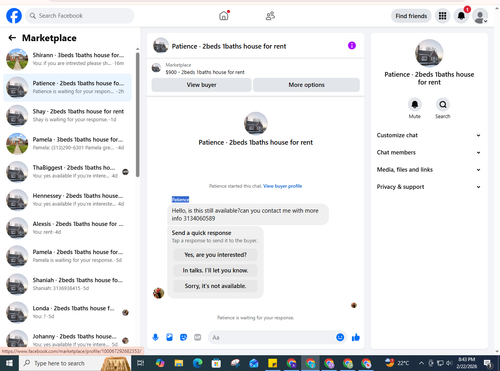Click the taskbar clock 8:43 PM
Viewport: 500px width, 371px height.
click(466, 363)
